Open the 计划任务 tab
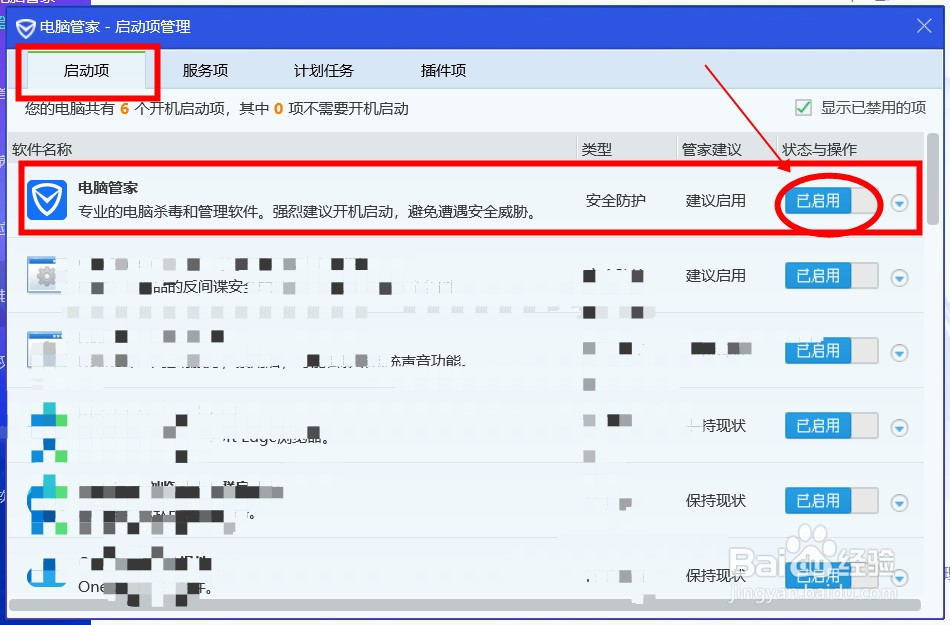This screenshot has height=625, width=950. coord(324,70)
